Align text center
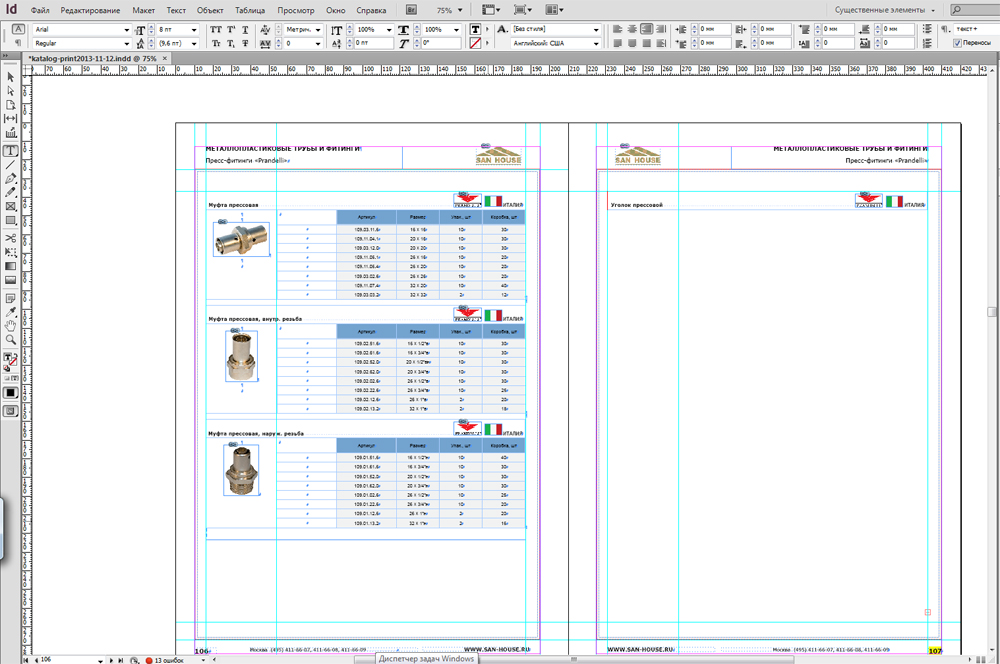The image size is (1000, 664). click(x=632, y=29)
